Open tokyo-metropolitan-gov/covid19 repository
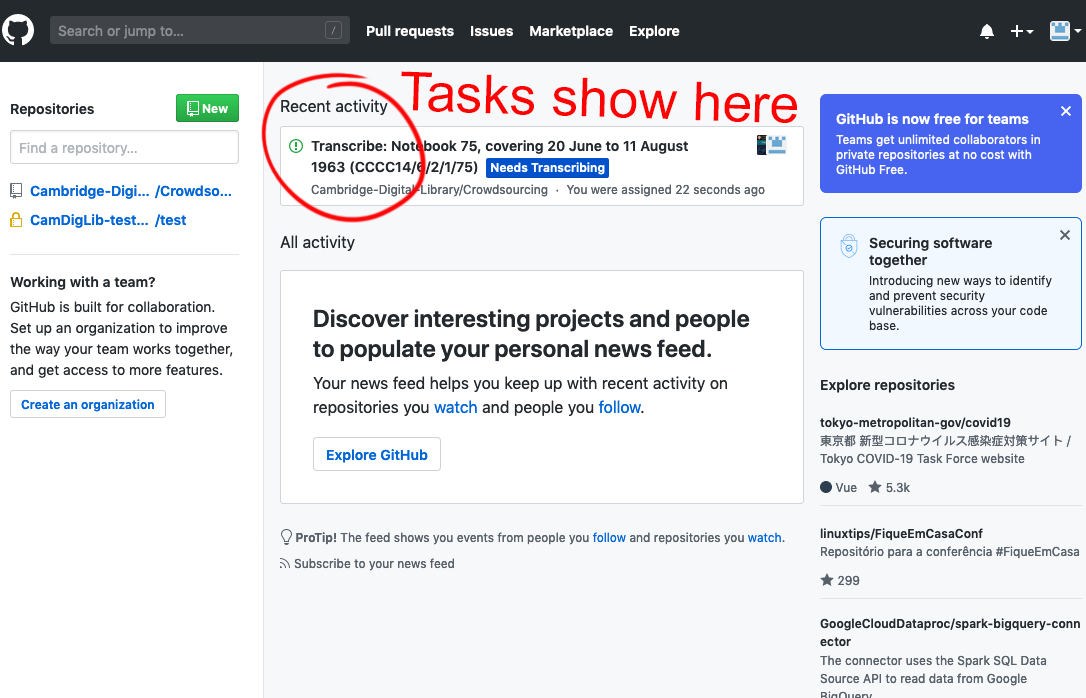Image resolution: width=1086 pixels, height=698 pixels. tap(915, 422)
